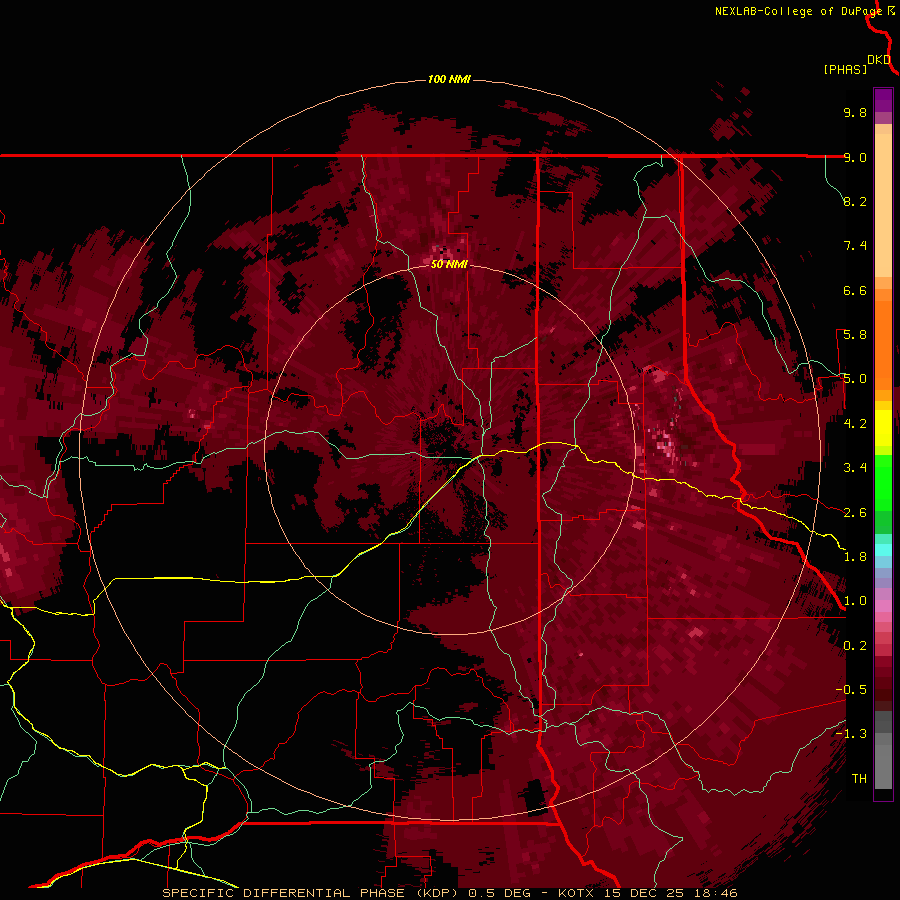Click the purple segment of the color bar
Image resolution: width=900 pixels, height=900 pixels.
(883, 101)
